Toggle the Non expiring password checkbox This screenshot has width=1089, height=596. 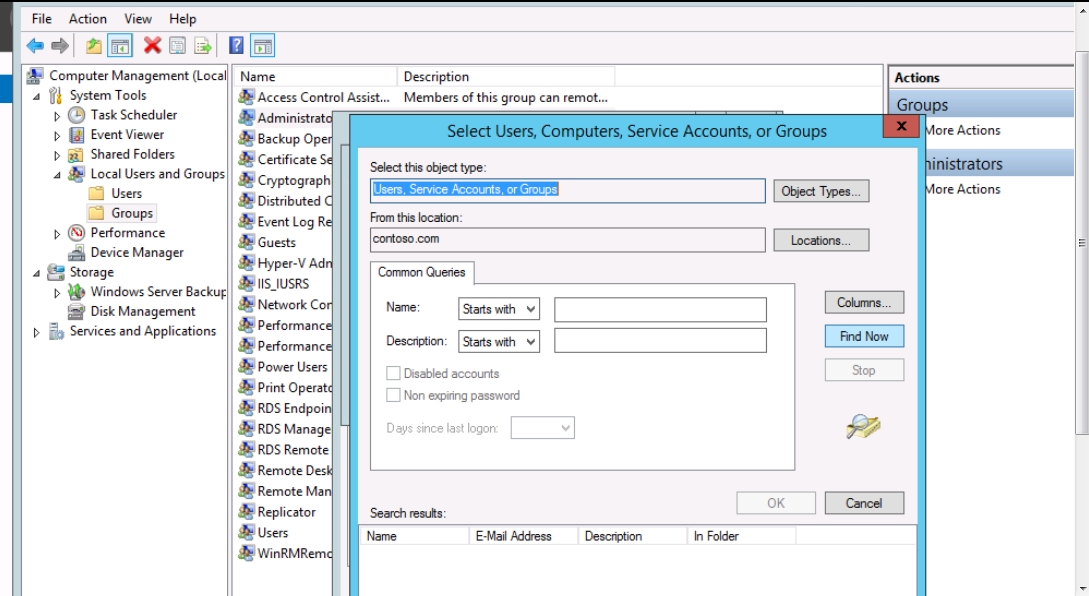tap(393, 395)
